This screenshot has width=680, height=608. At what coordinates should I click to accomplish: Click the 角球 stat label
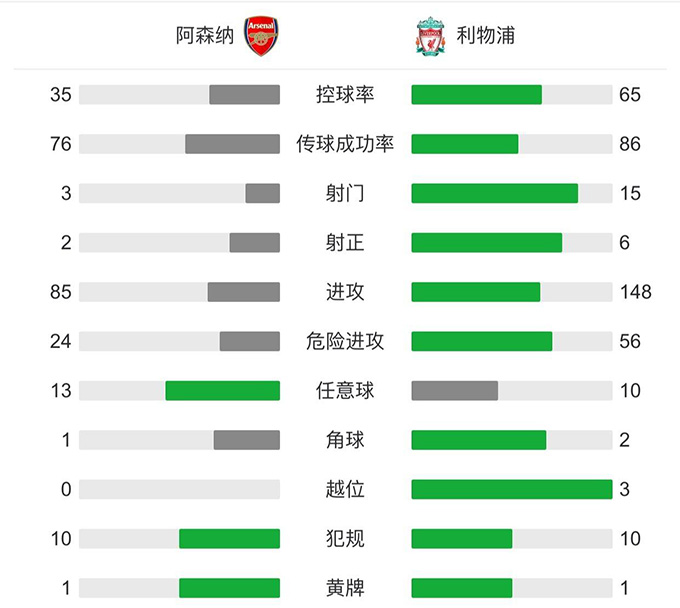(x=345, y=439)
